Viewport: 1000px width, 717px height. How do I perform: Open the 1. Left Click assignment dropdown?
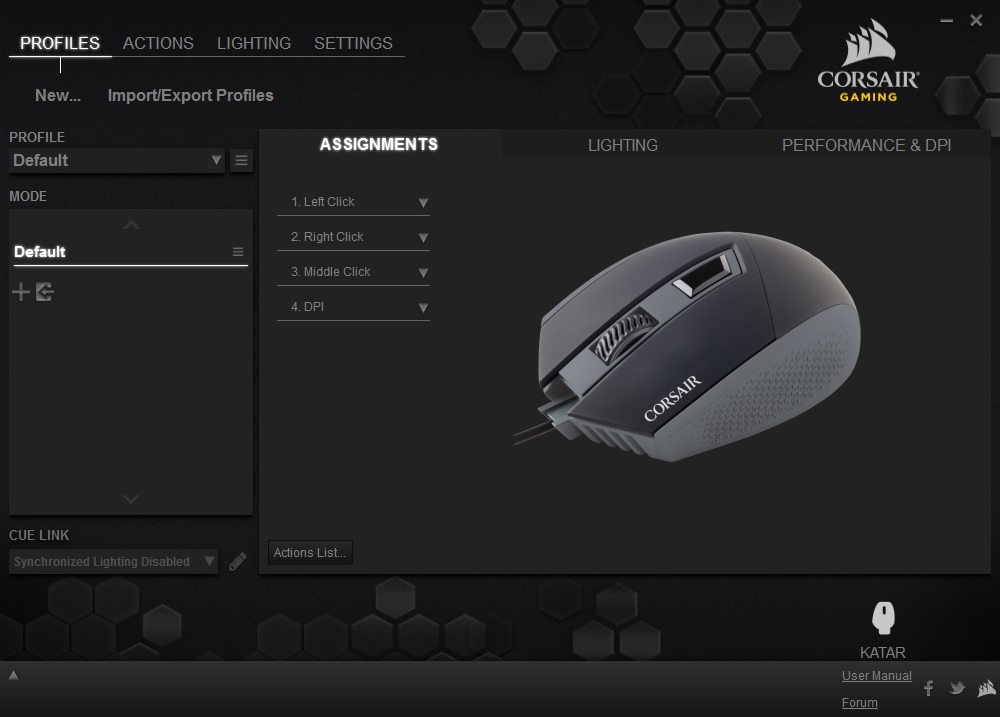(353, 202)
